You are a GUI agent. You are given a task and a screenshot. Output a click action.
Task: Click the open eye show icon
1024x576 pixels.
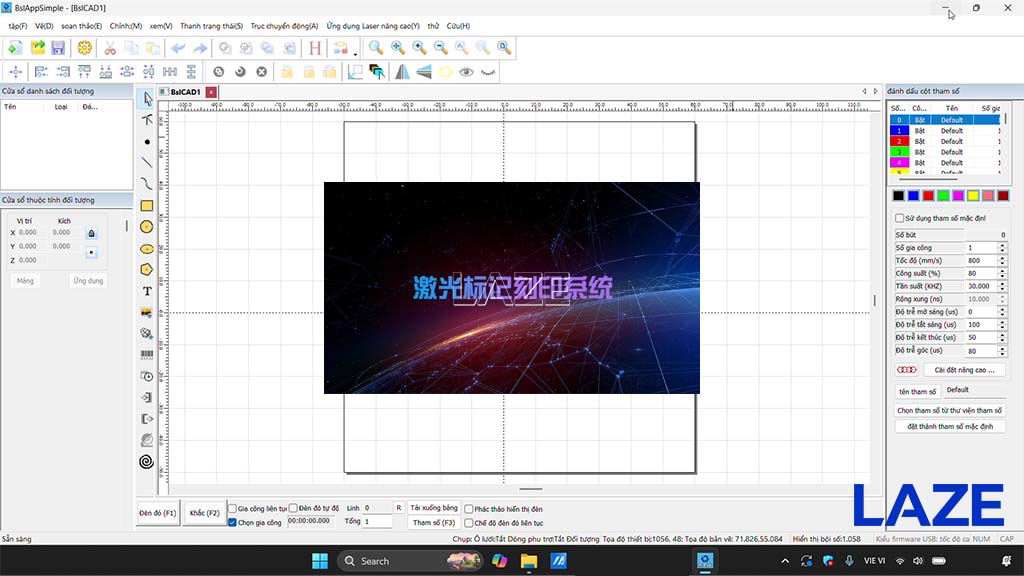coord(466,72)
